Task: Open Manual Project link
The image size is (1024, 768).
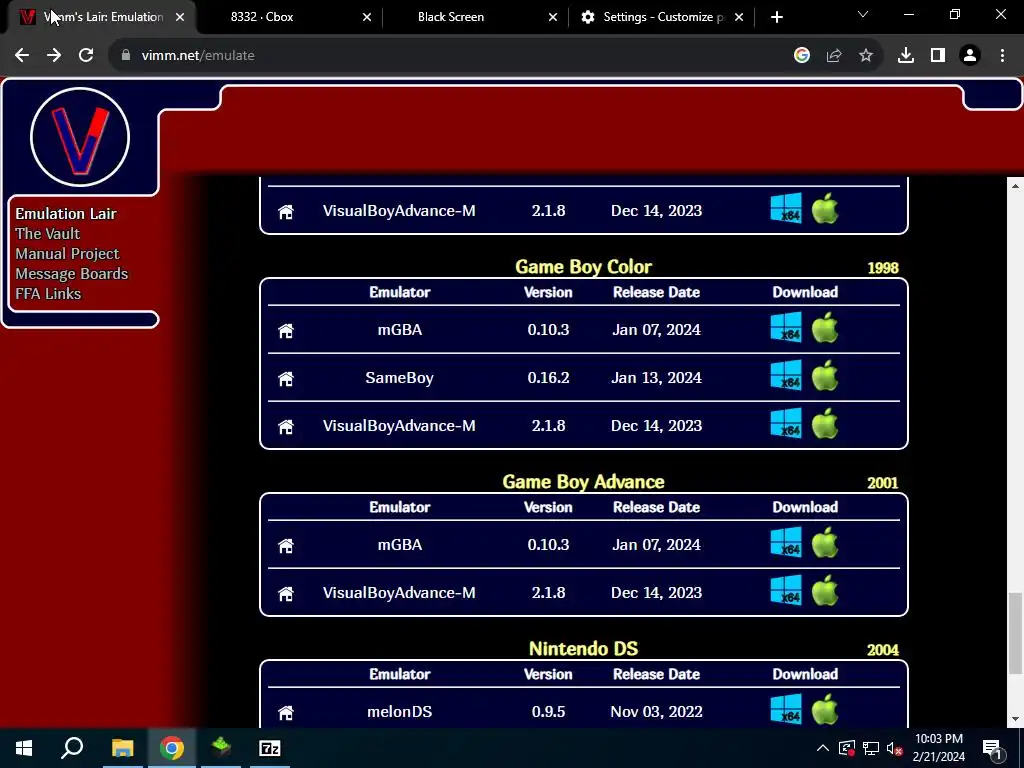Action: tap(67, 254)
